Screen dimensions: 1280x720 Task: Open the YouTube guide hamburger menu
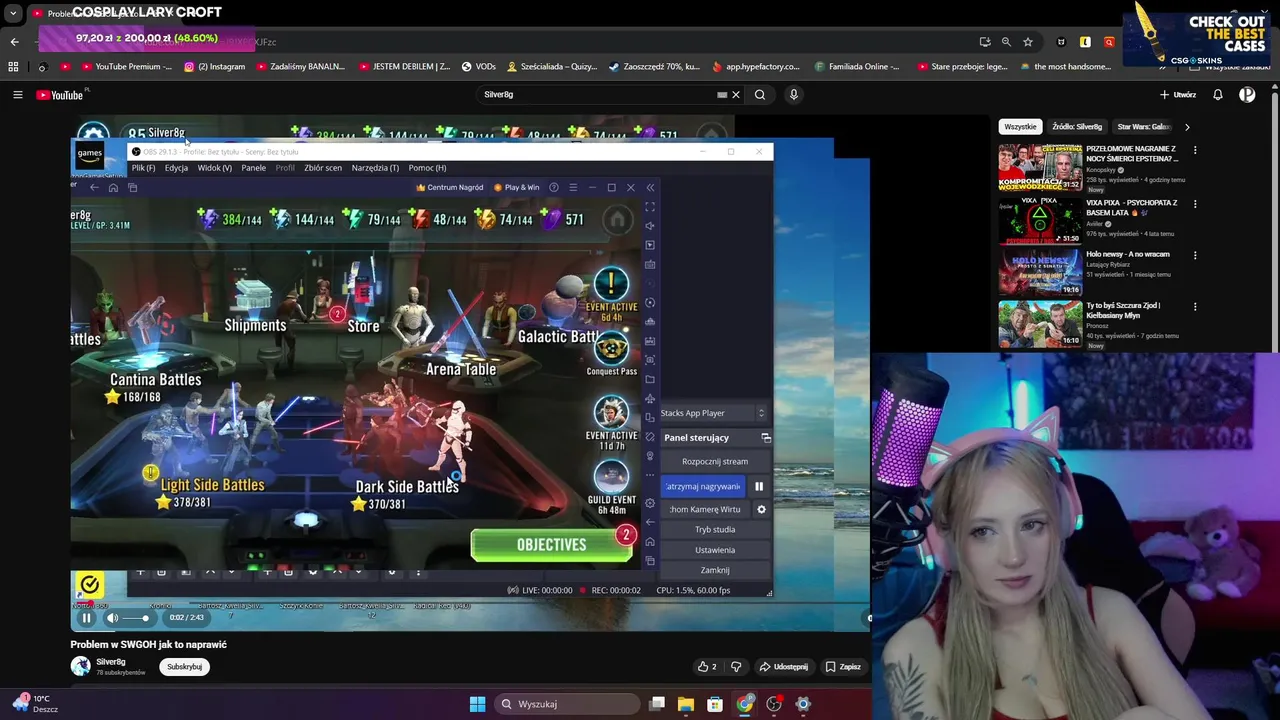coord(17,95)
